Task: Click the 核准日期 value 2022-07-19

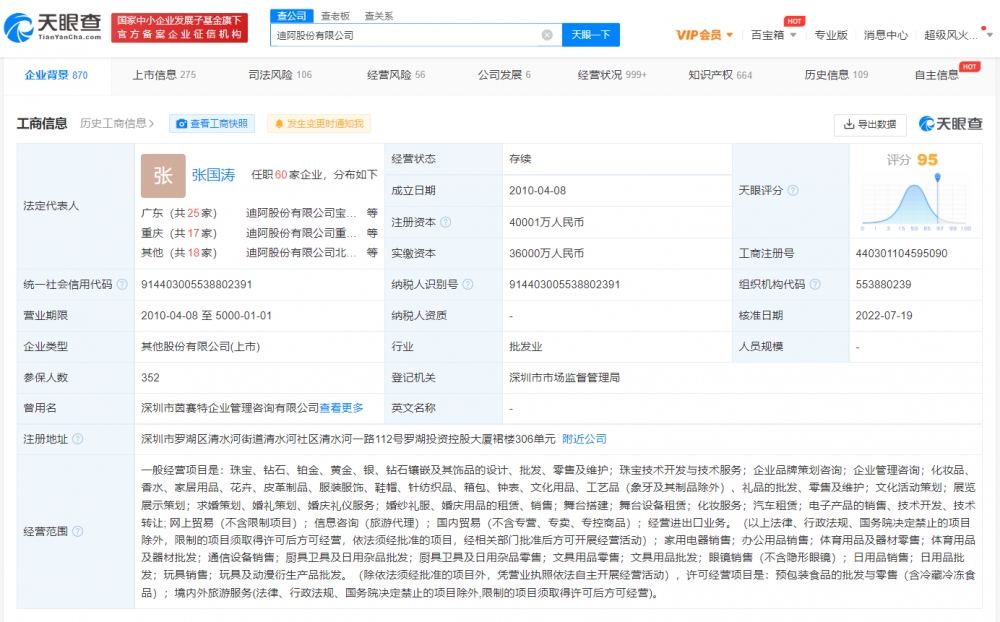Action: [x=884, y=315]
